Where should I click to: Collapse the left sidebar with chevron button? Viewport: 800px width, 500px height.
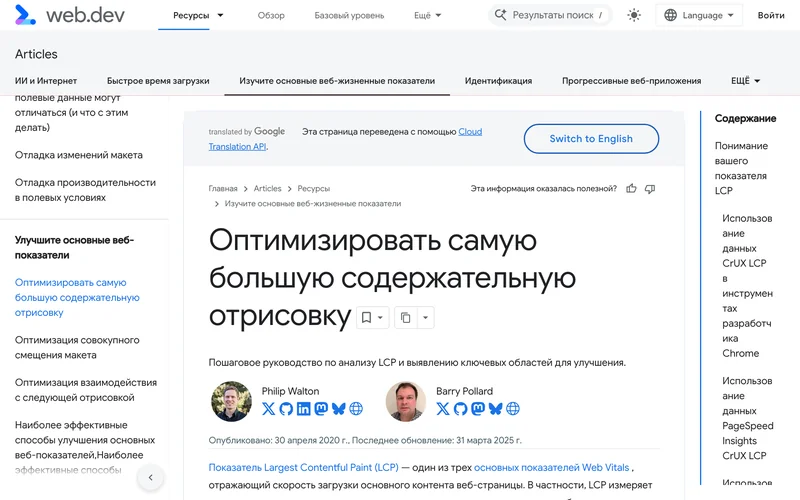tap(151, 478)
